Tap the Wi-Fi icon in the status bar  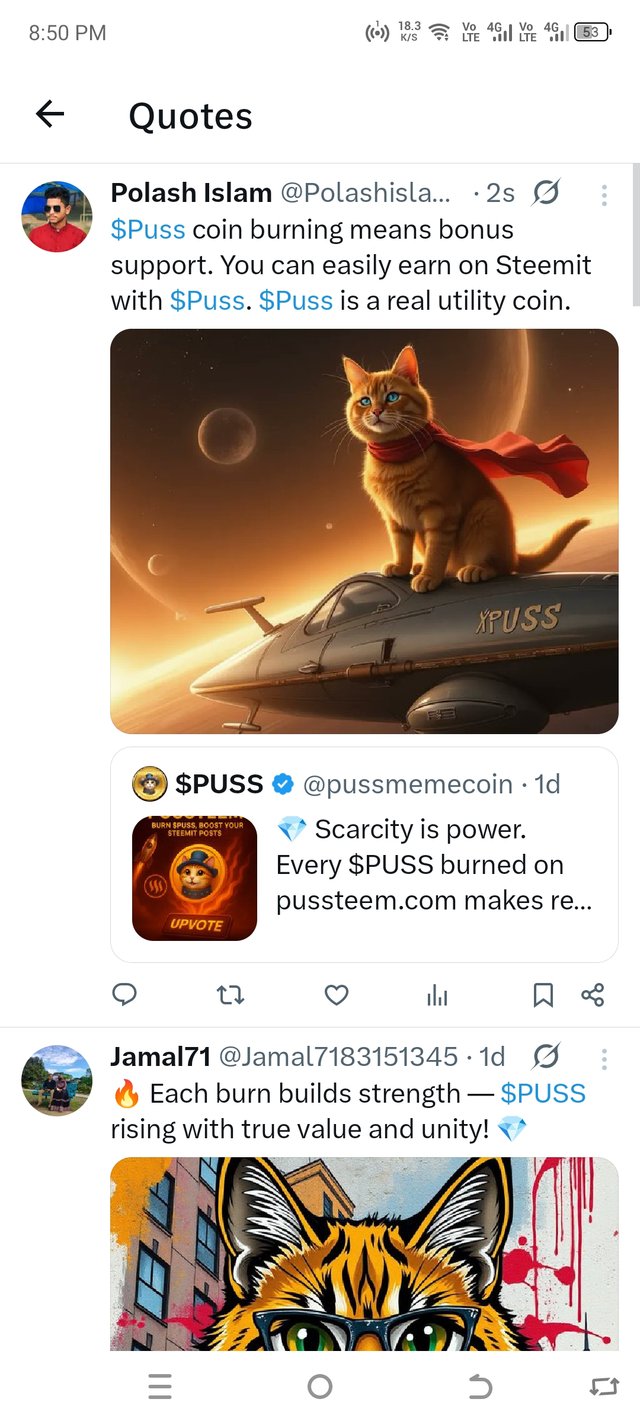click(438, 31)
